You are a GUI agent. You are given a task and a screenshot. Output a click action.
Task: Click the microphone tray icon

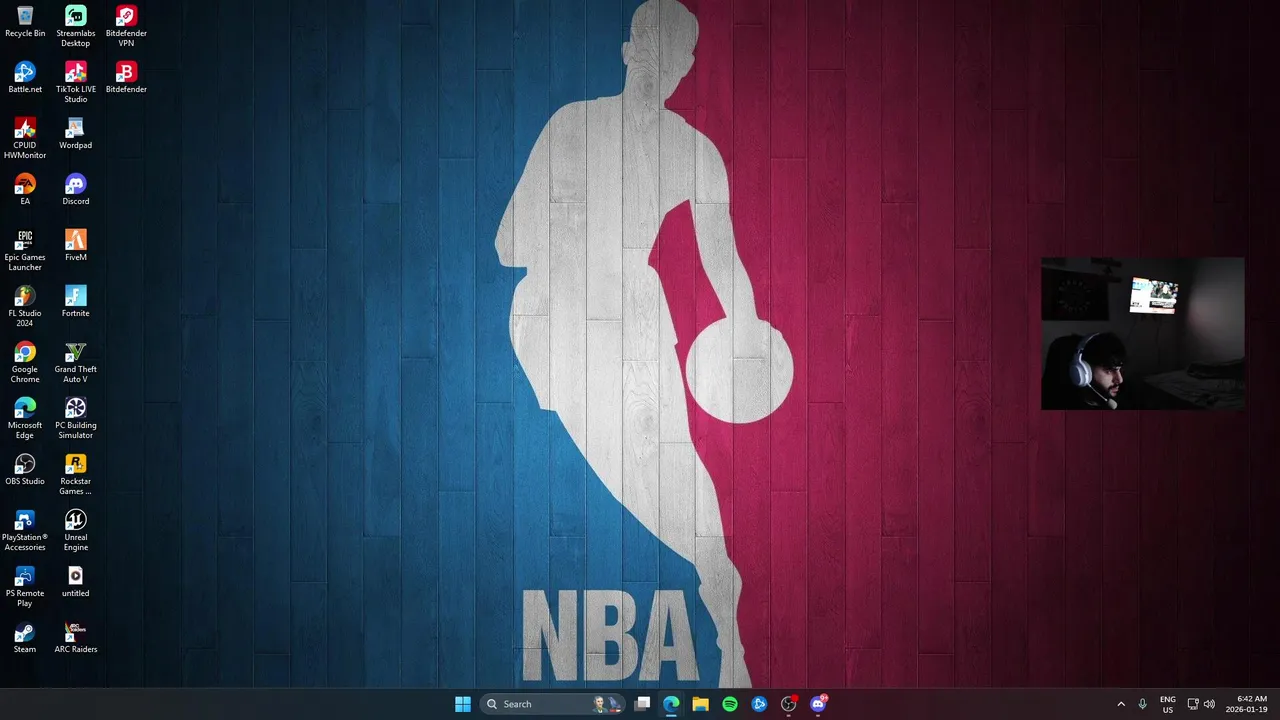[x=1143, y=704]
